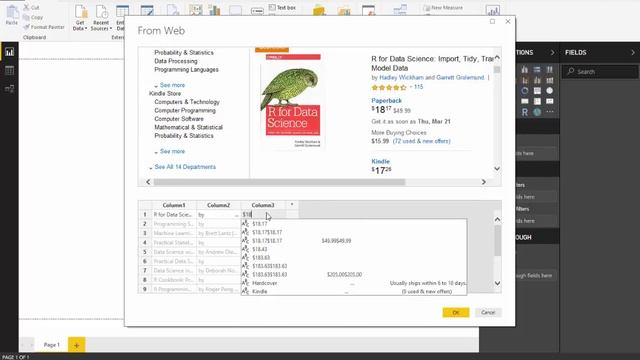The height and width of the screenshot is (360, 640).
Task: Click Hadley Wickham author link
Action: tap(401, 77)
